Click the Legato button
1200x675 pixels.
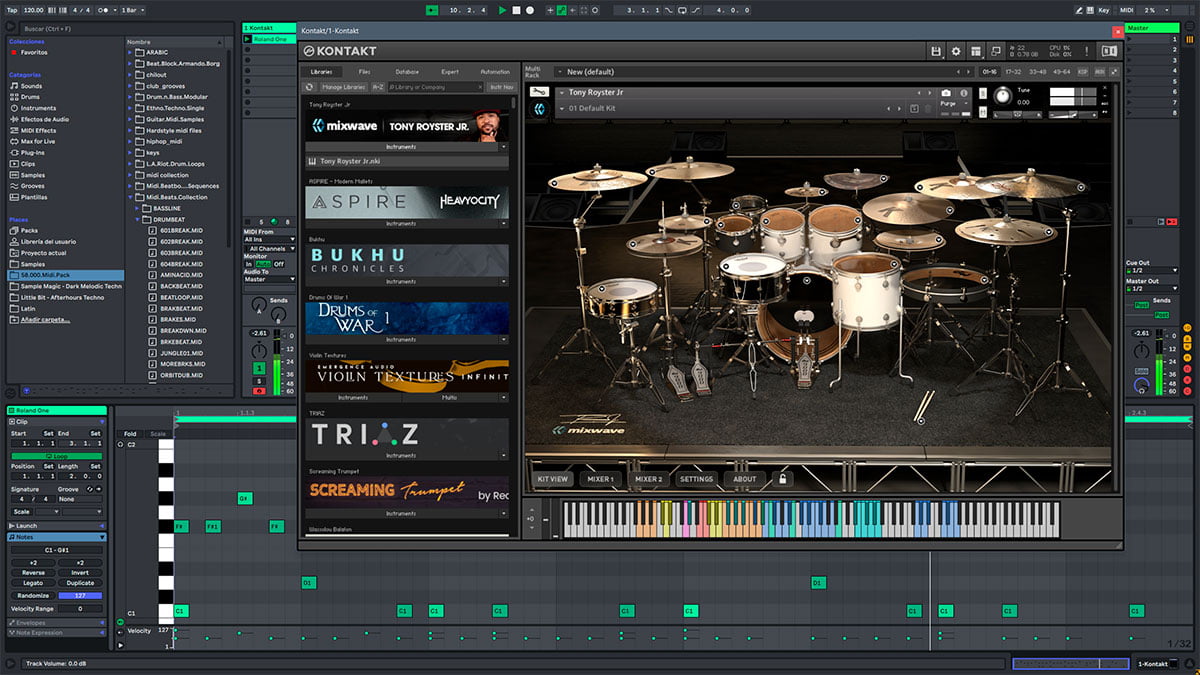tap(33, 583)
